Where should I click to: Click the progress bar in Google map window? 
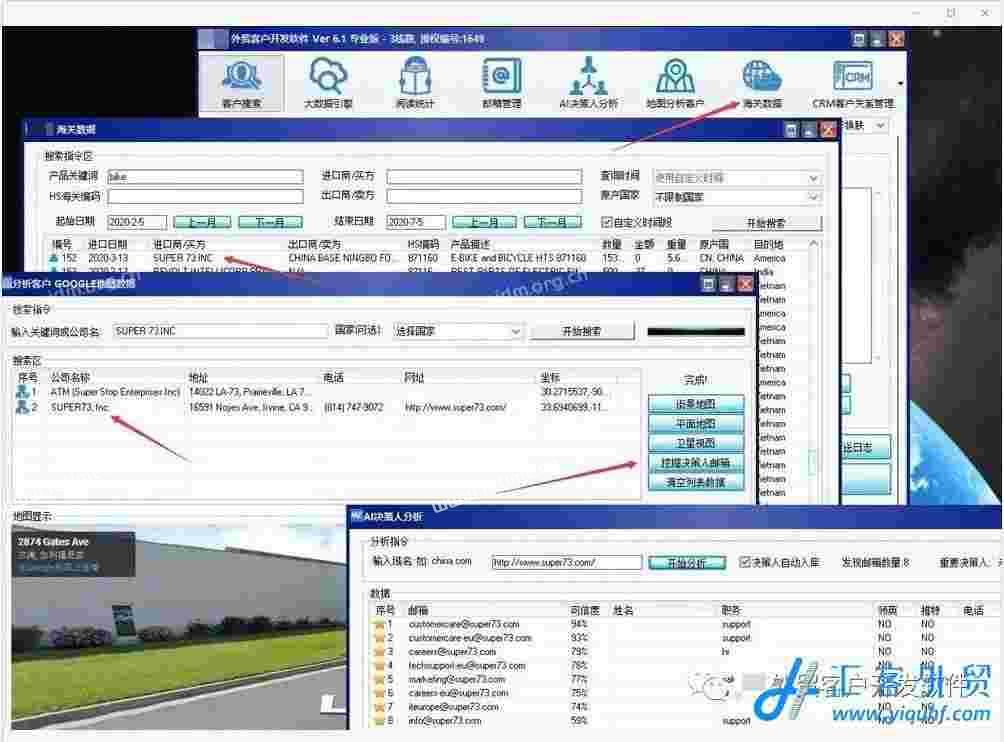point(696,332)
